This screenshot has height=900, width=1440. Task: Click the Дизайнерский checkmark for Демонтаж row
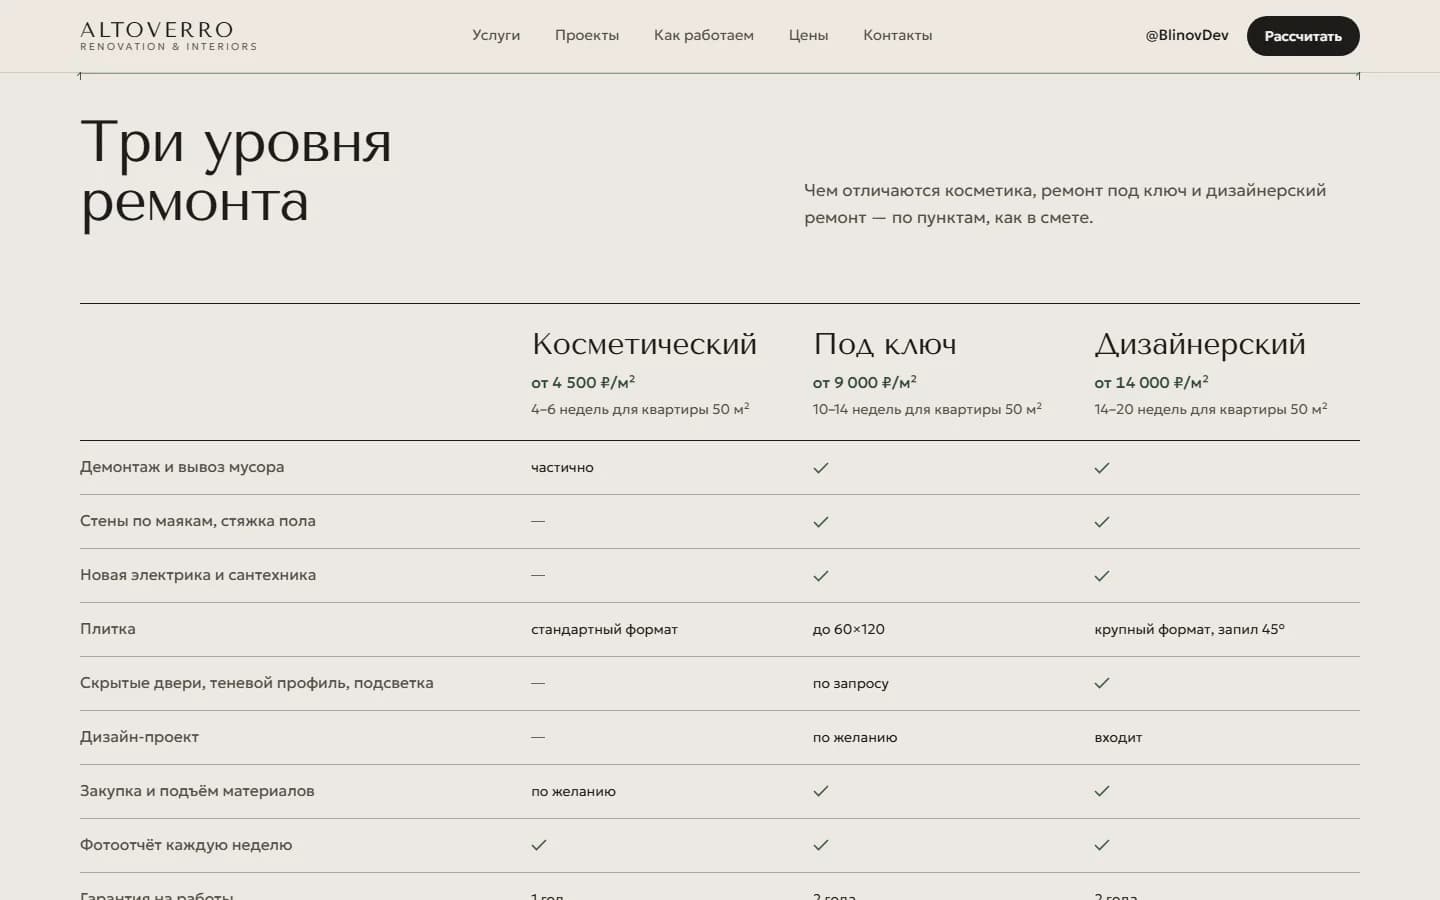pyautogui.click(x=1102, y=468)
